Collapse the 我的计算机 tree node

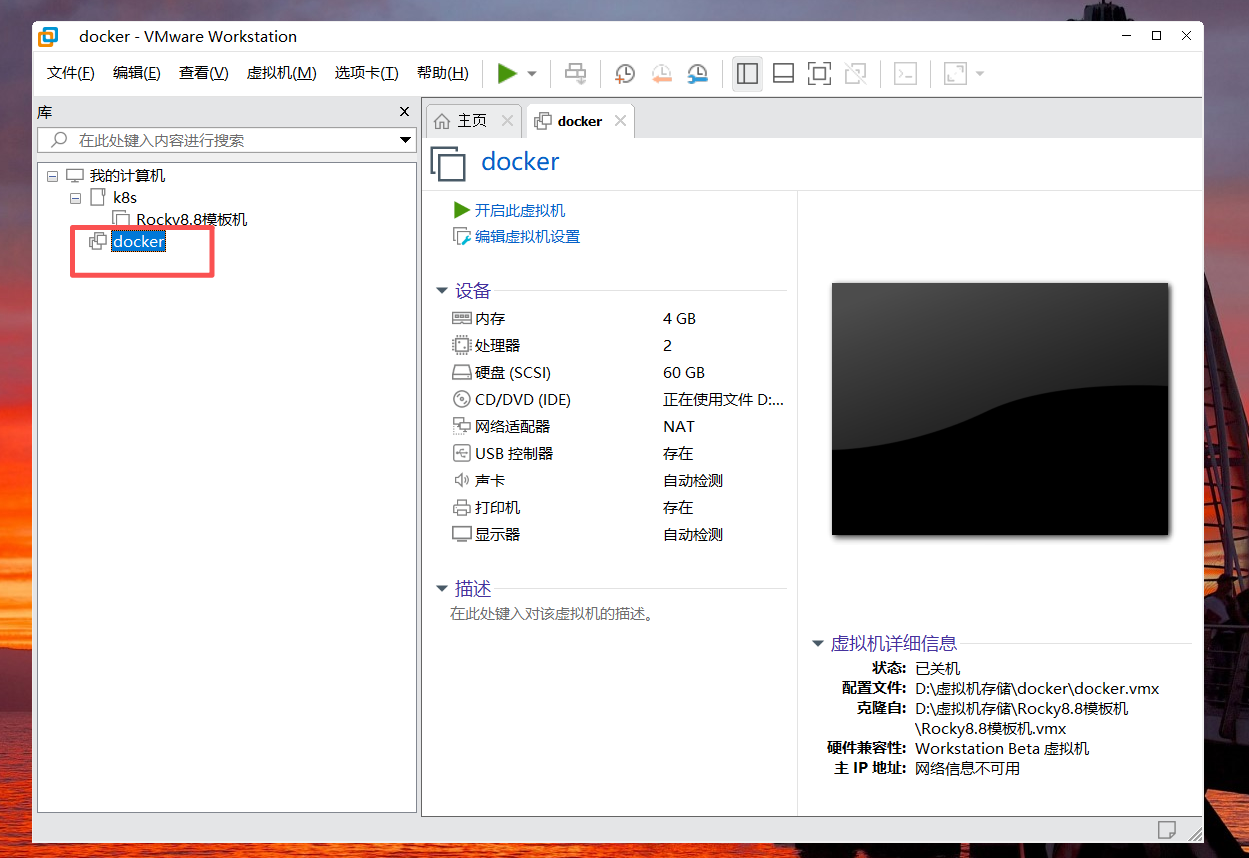click(x=52, y=176)
